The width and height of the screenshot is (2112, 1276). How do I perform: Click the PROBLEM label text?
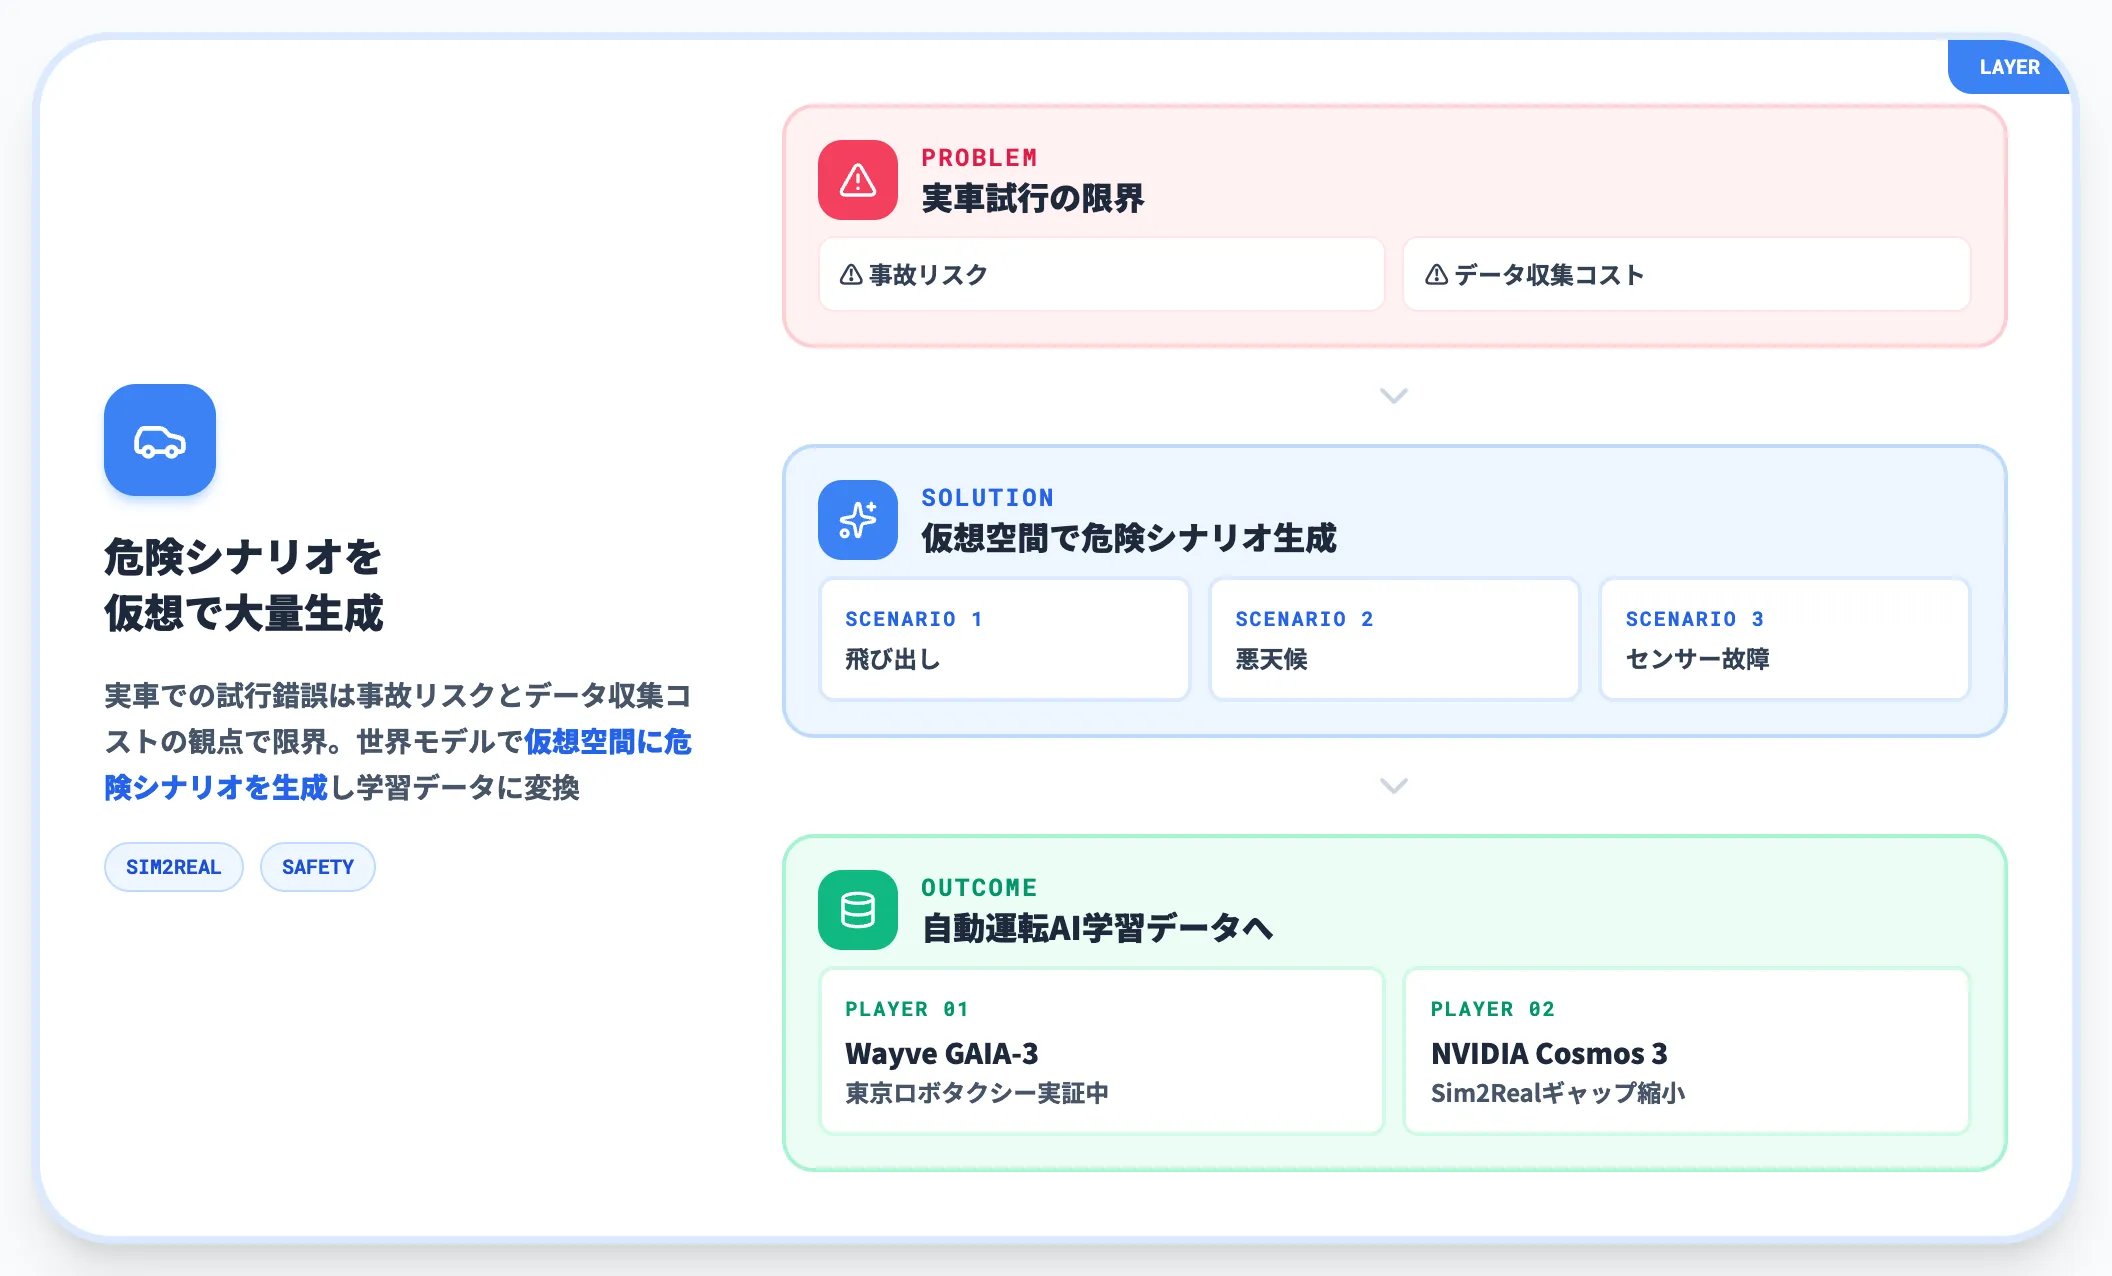tap(979, 158)
